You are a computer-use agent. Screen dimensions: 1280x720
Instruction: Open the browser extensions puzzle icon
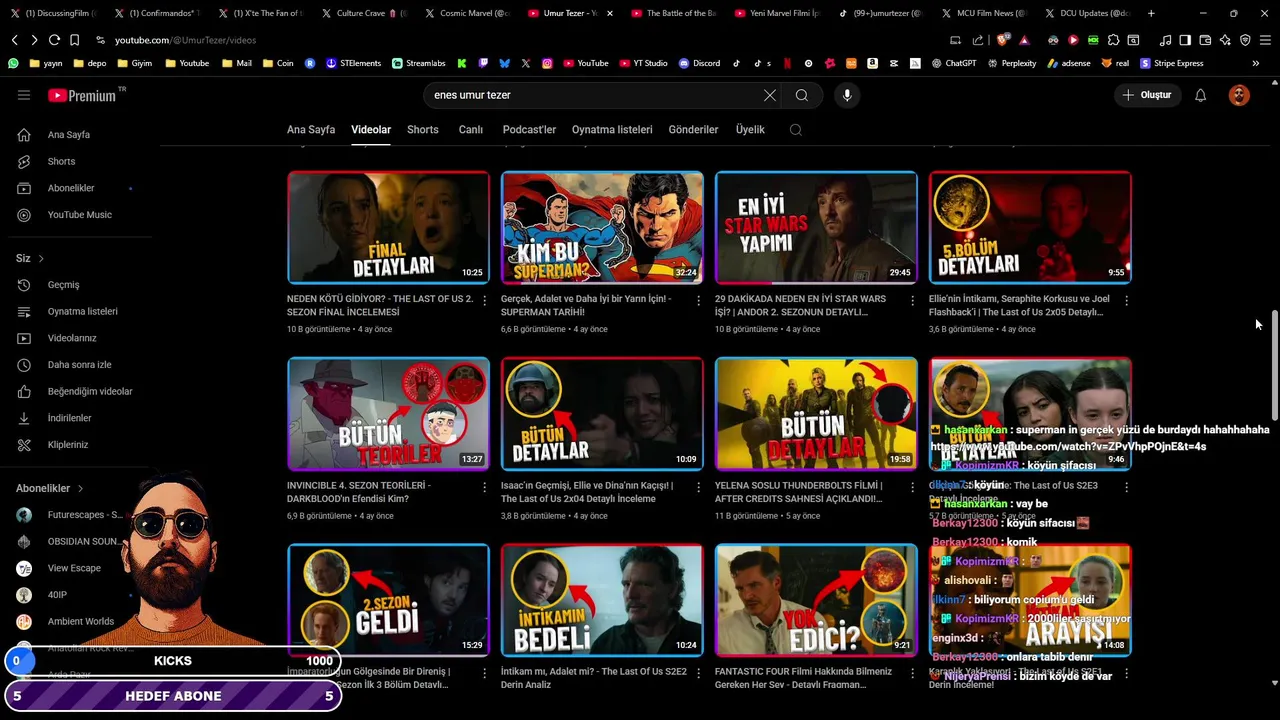pyautogui.click(x=1113, y=40)
